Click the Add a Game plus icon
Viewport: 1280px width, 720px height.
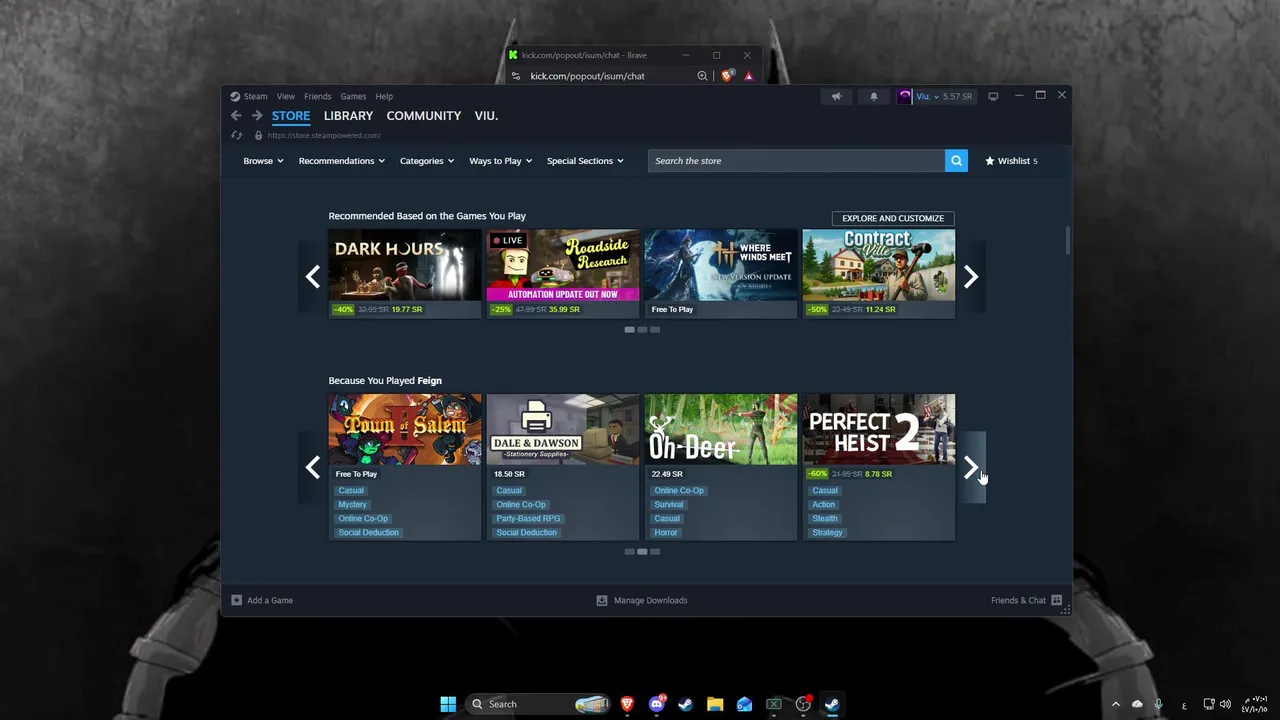237,600
